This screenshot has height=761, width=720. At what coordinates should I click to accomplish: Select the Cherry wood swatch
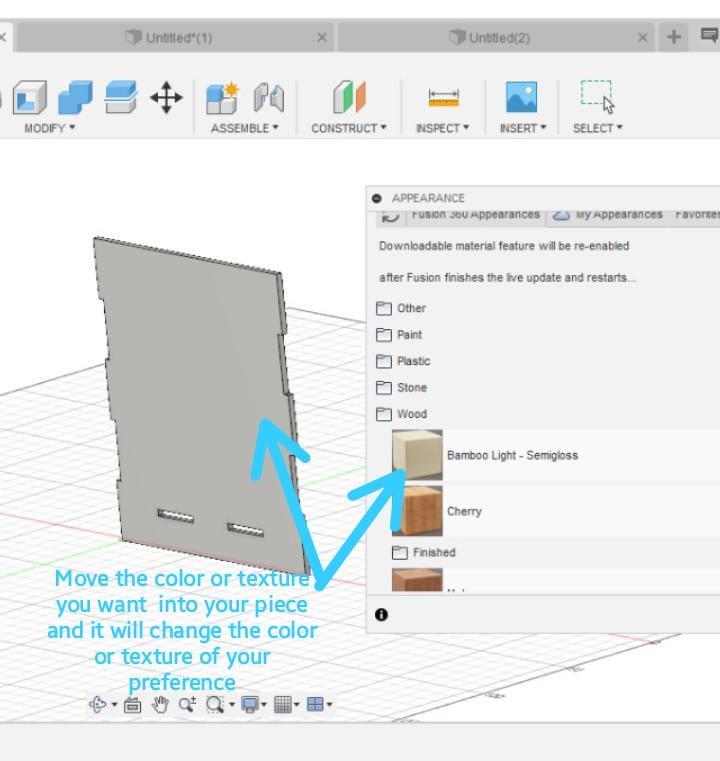(417, 511)
